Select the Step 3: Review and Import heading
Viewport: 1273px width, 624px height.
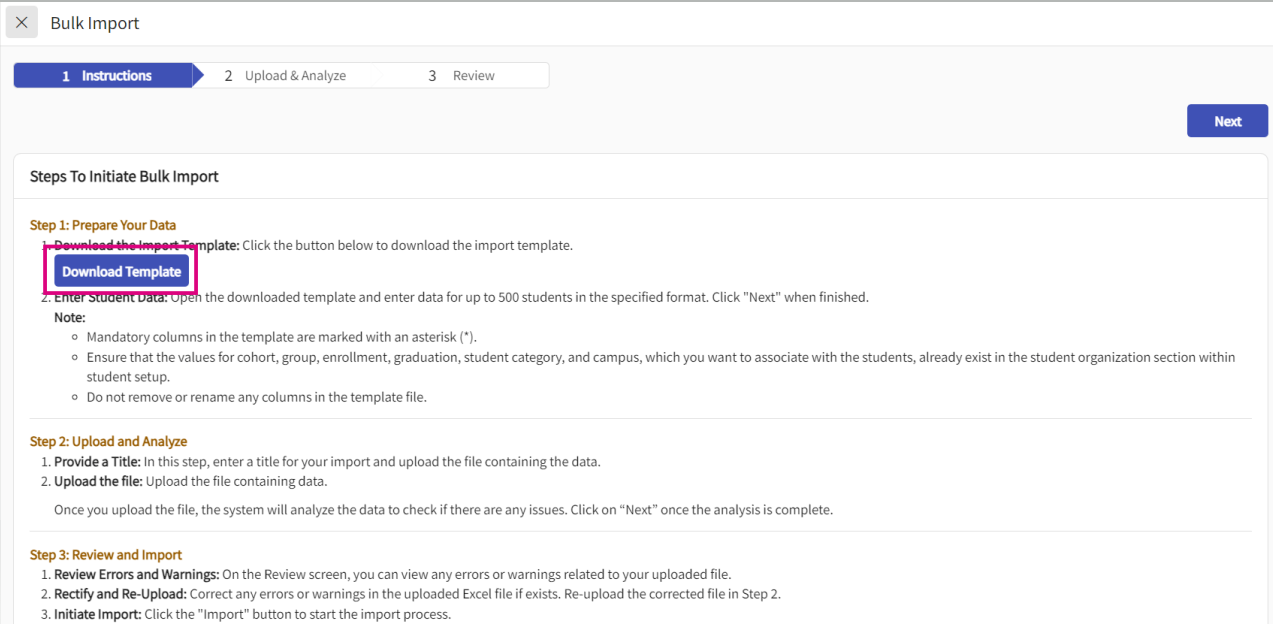(106, 555)
